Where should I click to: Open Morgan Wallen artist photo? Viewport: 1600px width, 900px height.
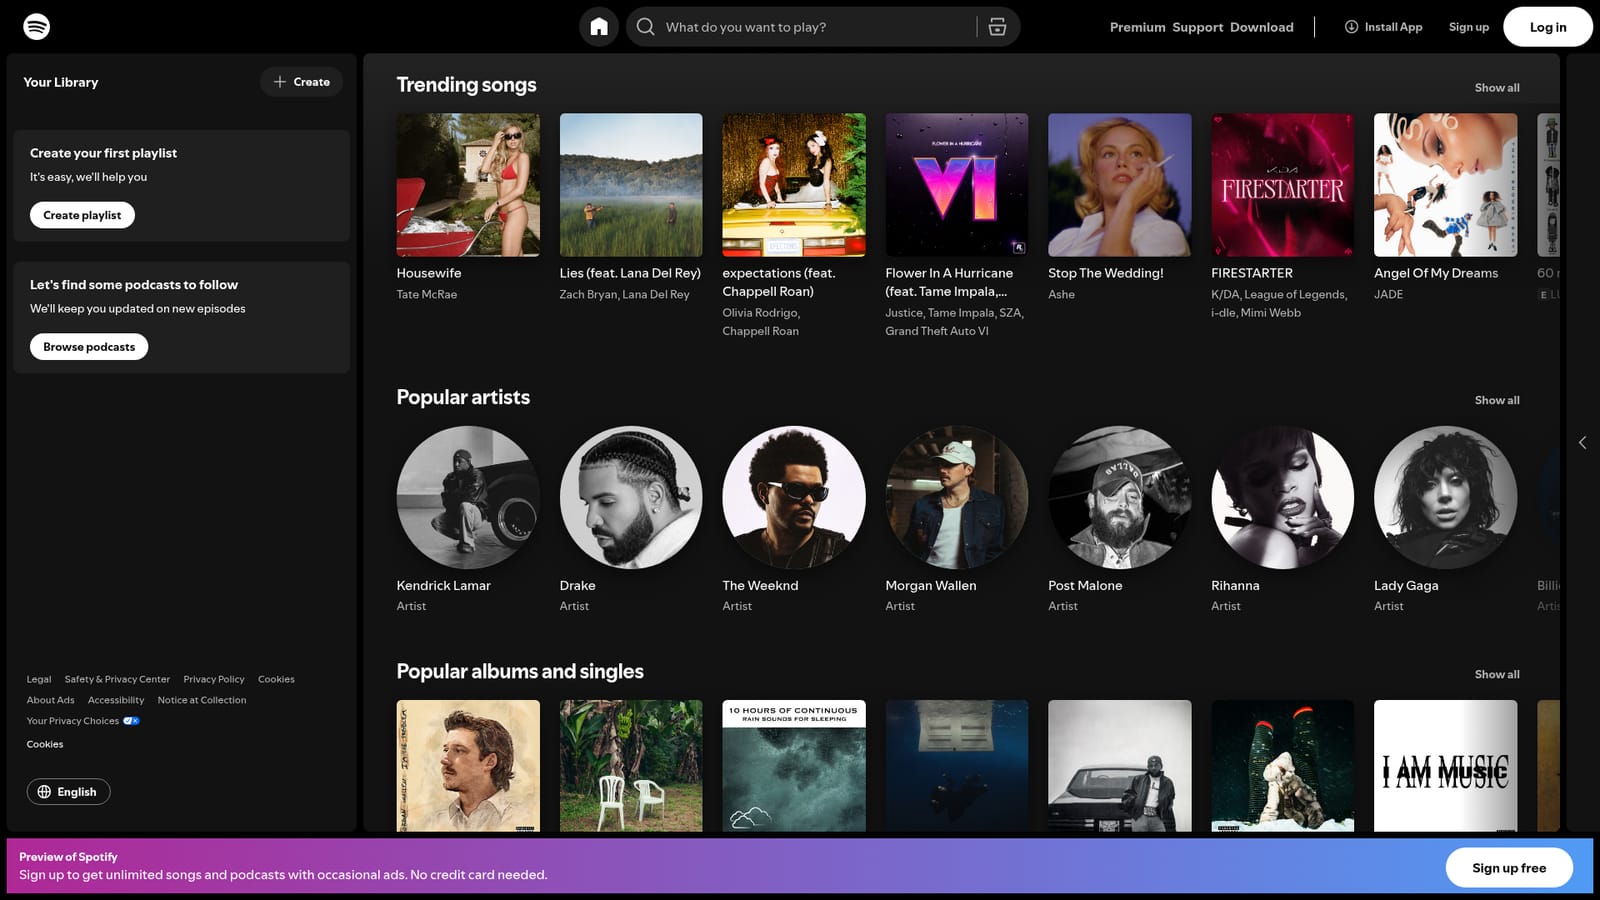pyautogui.click(x=957, y=498)
